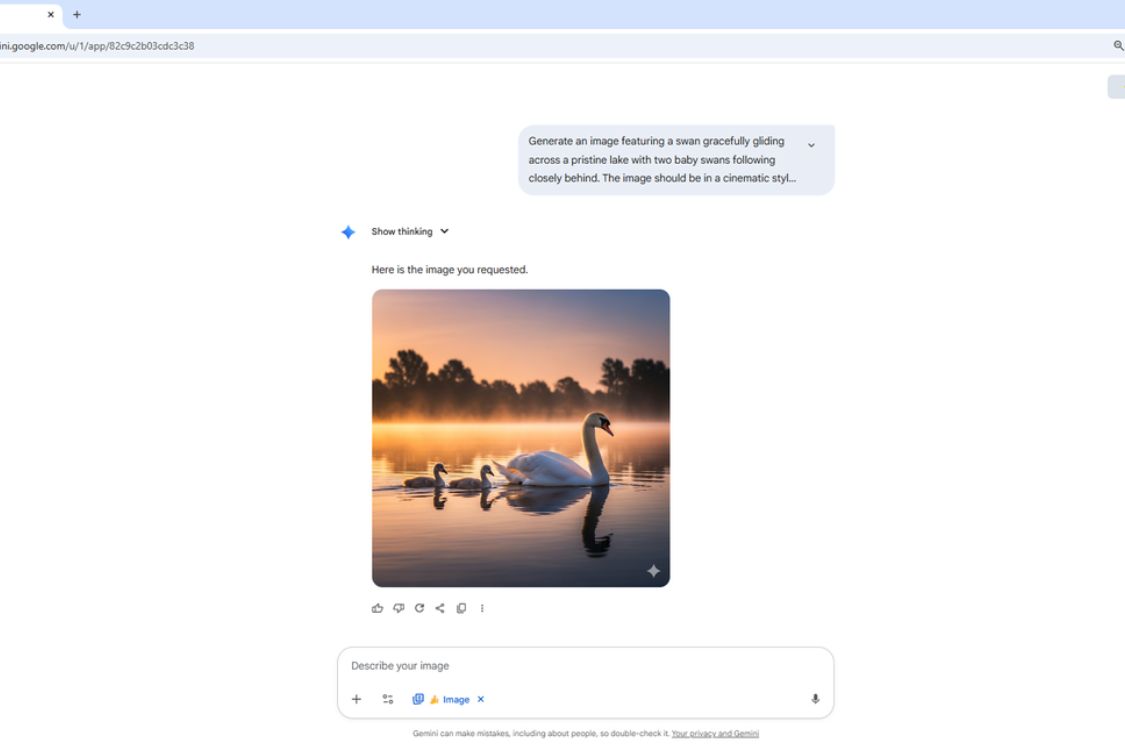1125x750 pixels.
Task: Open a new browser tab
Action: 77,14
